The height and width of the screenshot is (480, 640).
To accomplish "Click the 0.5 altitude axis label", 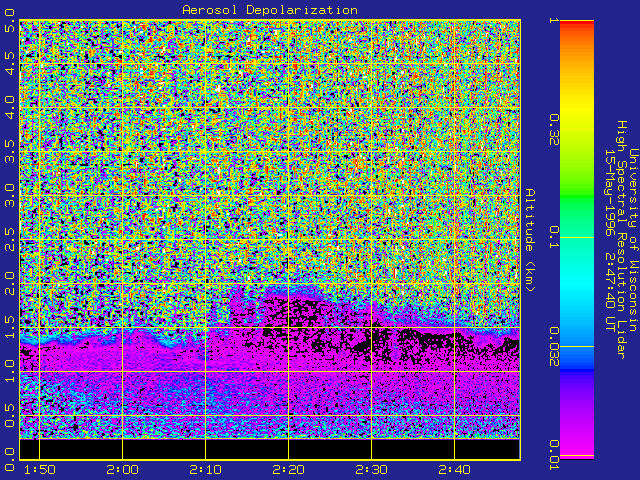I will coord(9,415).
